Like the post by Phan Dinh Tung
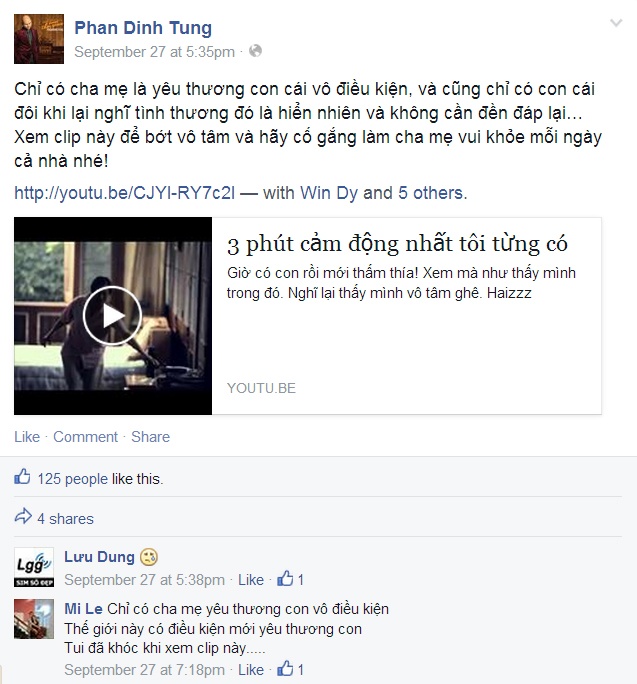This screenshot has height=684, width=637. (x=27, y=437)
